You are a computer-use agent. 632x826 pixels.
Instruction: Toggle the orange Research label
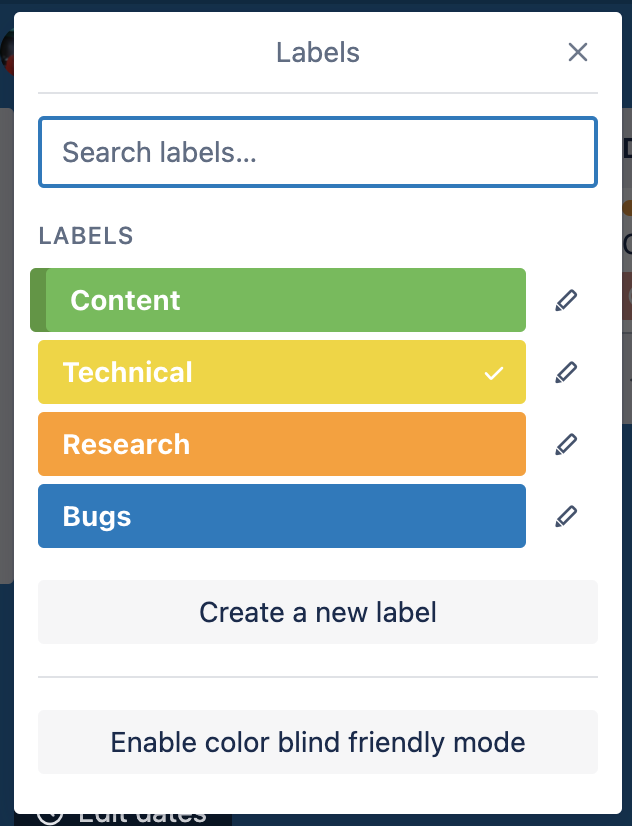pos(282,444)
